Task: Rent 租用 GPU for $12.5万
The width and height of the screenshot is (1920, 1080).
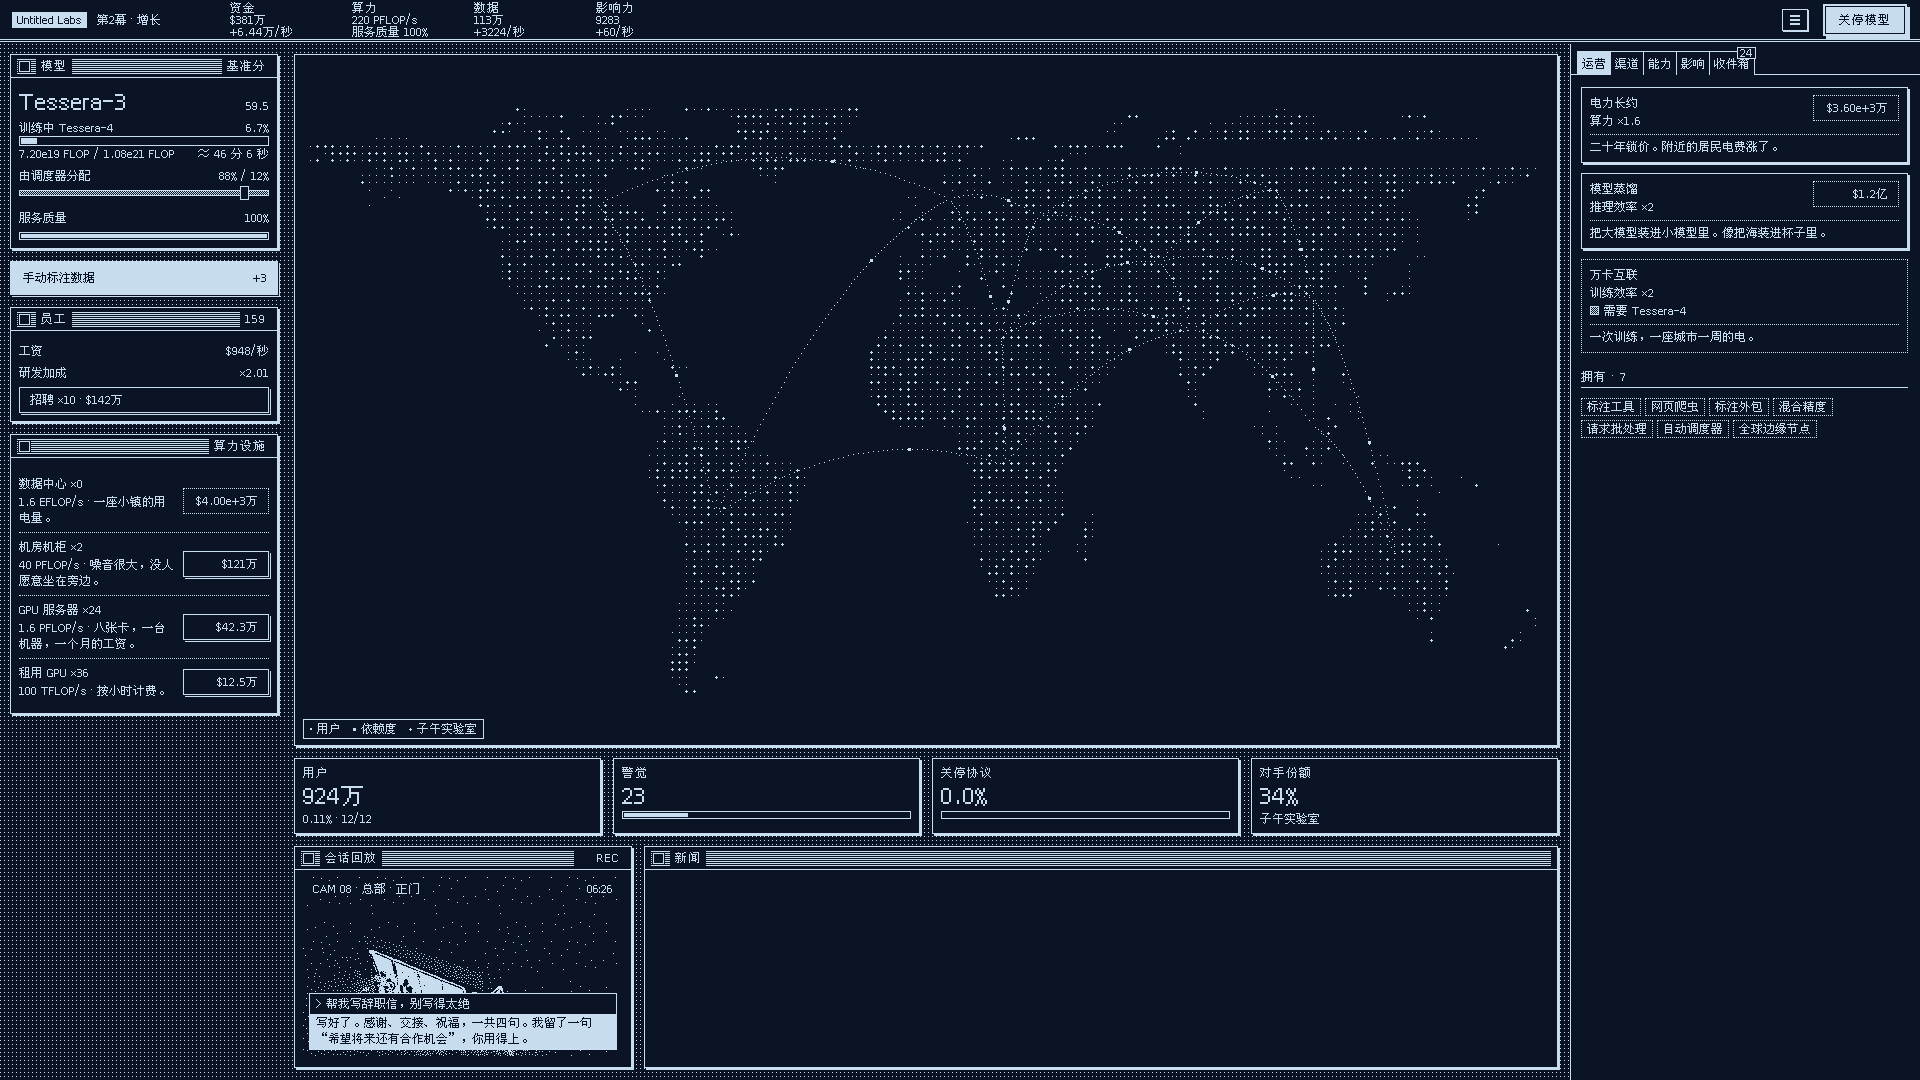Action: 226,682
